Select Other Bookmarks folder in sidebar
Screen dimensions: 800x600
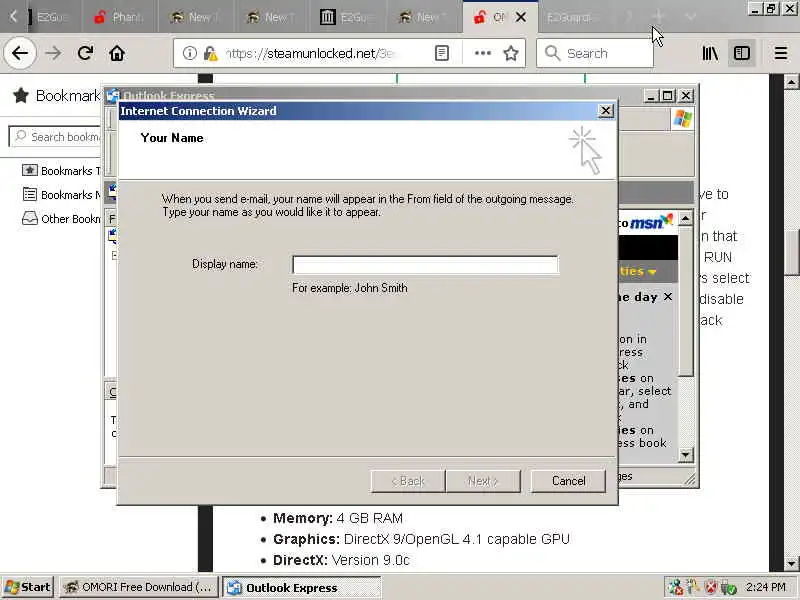click(x=61, y=219)
